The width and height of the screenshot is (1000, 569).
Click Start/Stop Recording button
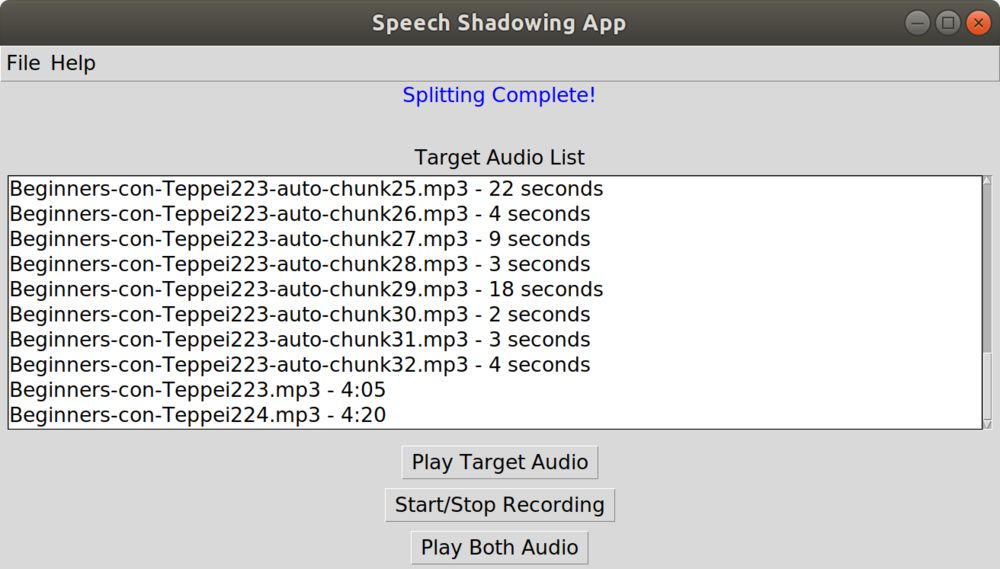tap(499, 505)
